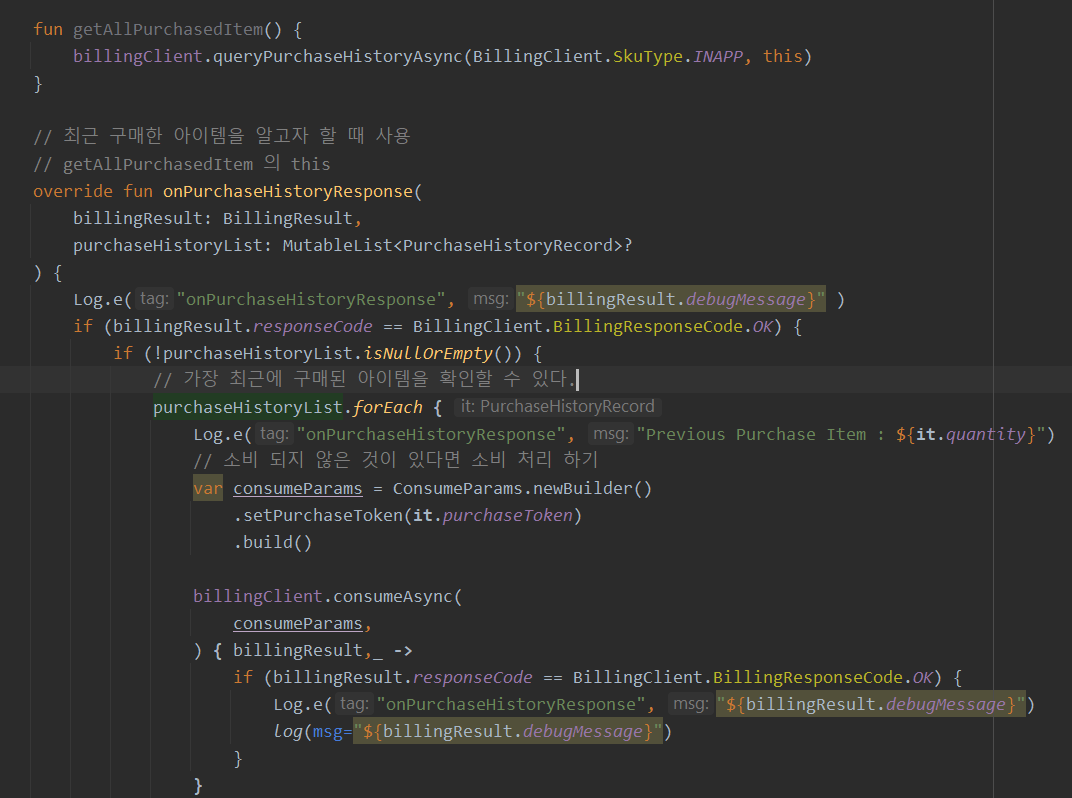Click underlined consumeParams variable declaration
The image size is (1072, 798).
(x=297, y=488)
